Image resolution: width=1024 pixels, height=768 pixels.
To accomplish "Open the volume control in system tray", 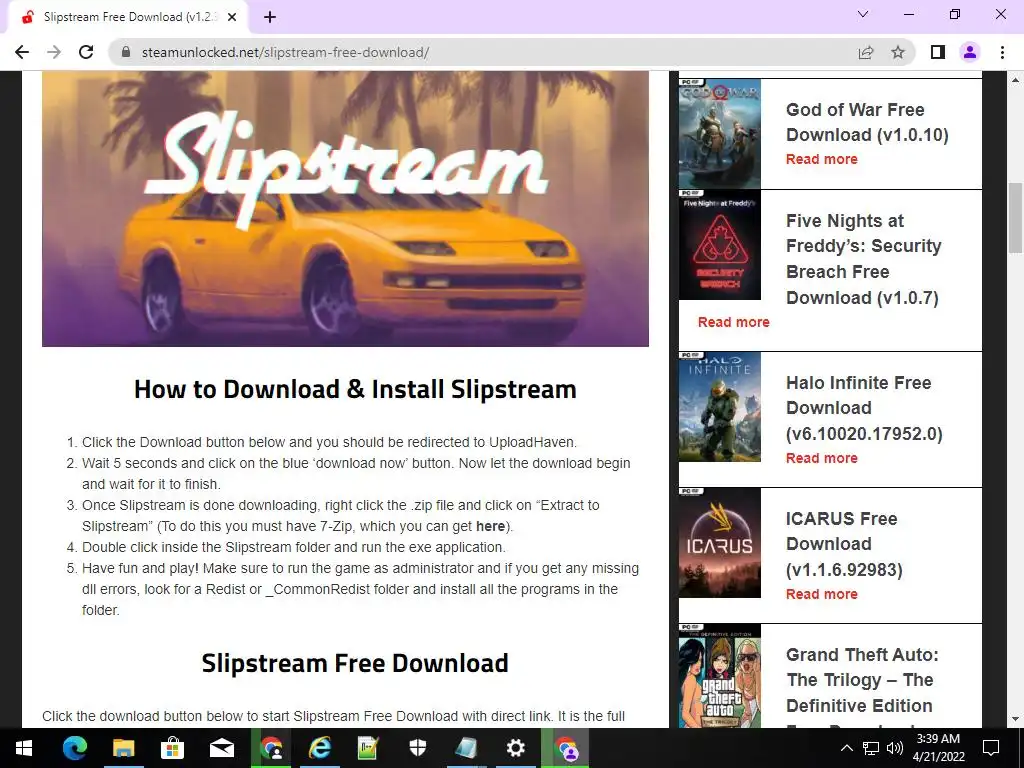I will pyautogui.click(x=895, y=748).
